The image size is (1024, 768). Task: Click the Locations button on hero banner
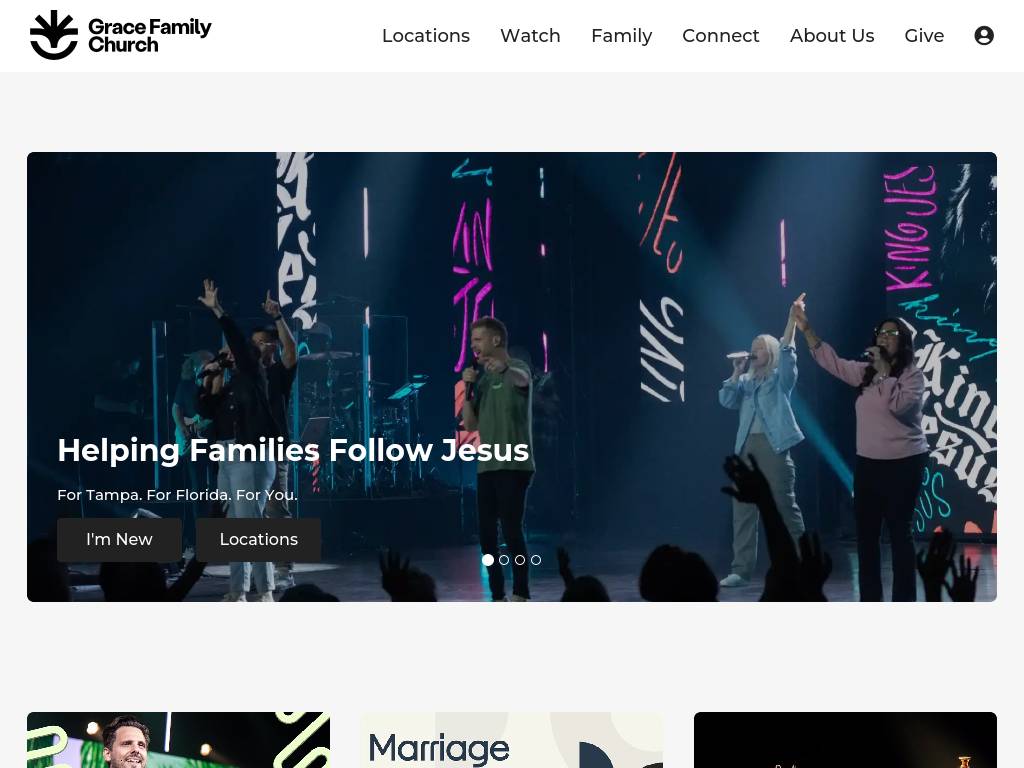click(x=259, y=539)
